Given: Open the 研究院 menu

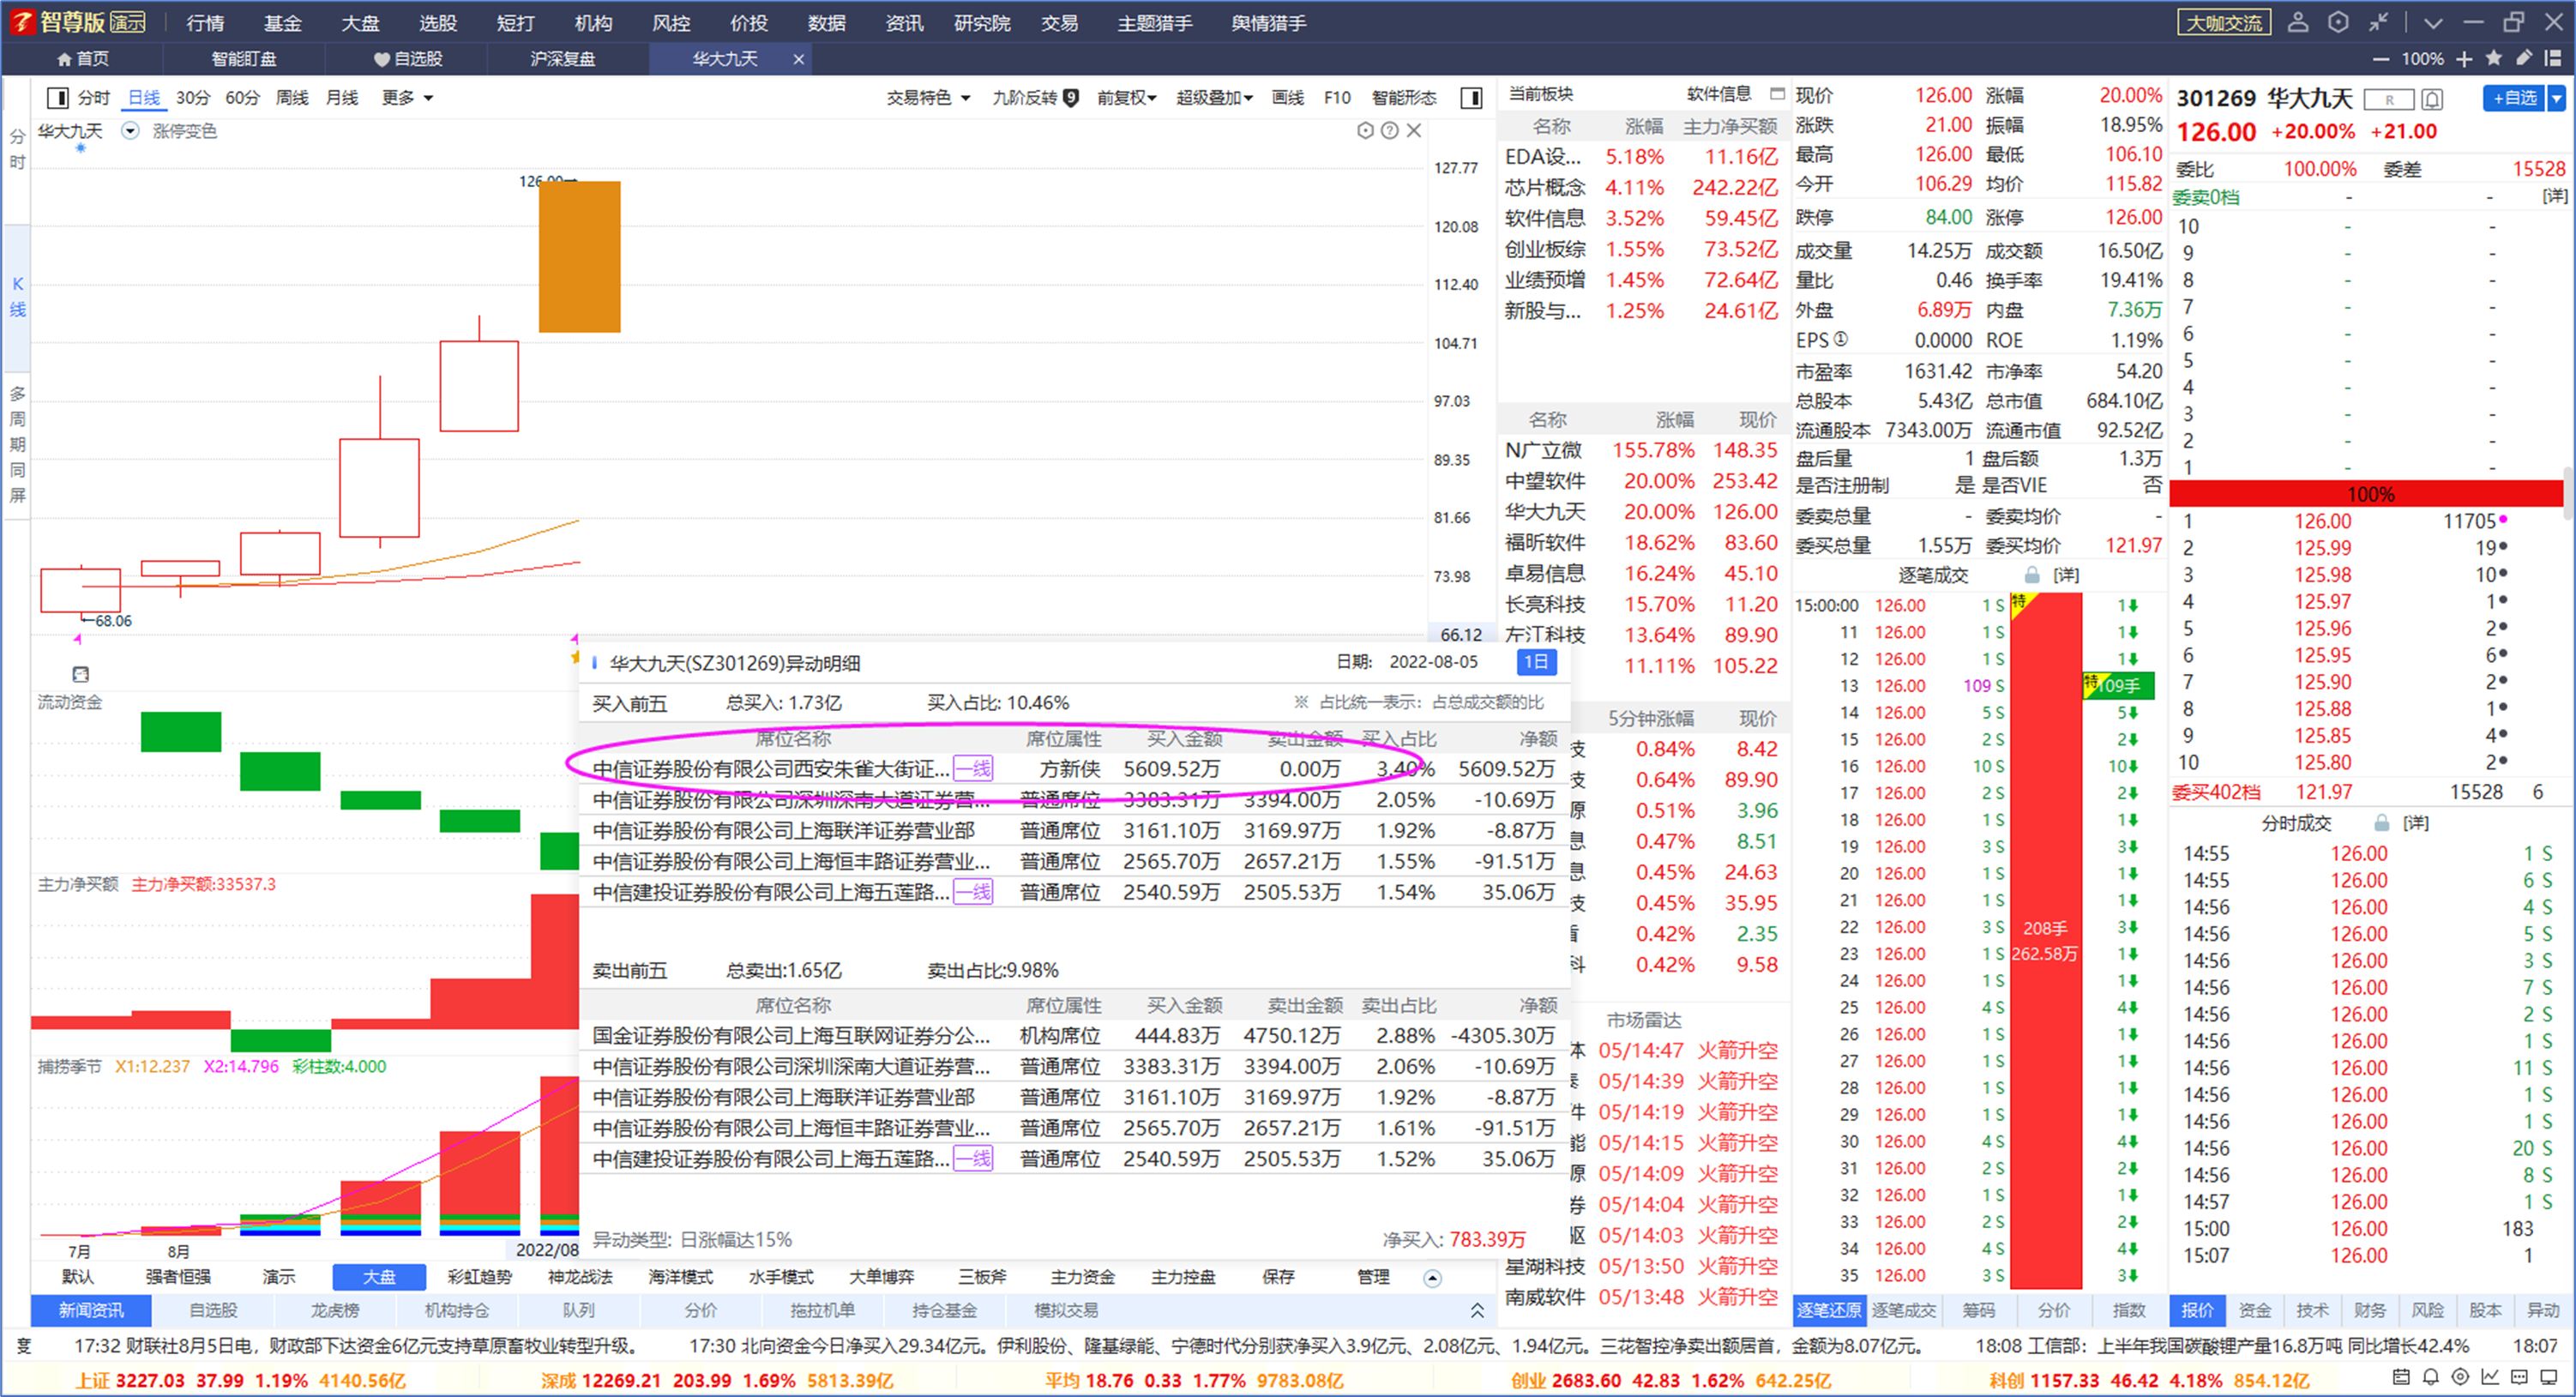Looking at the screenshot, I should pos(982,23).
